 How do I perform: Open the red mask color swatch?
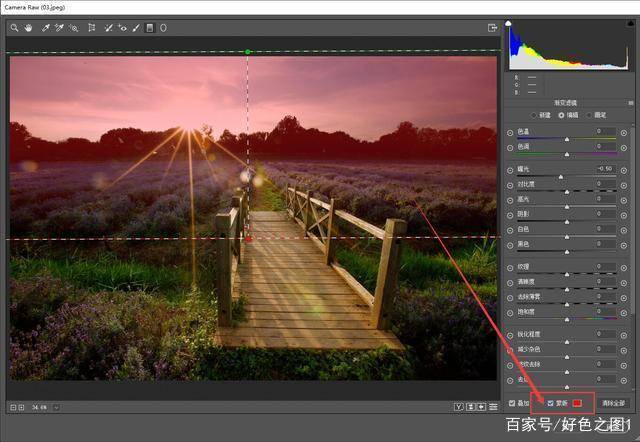578,403
